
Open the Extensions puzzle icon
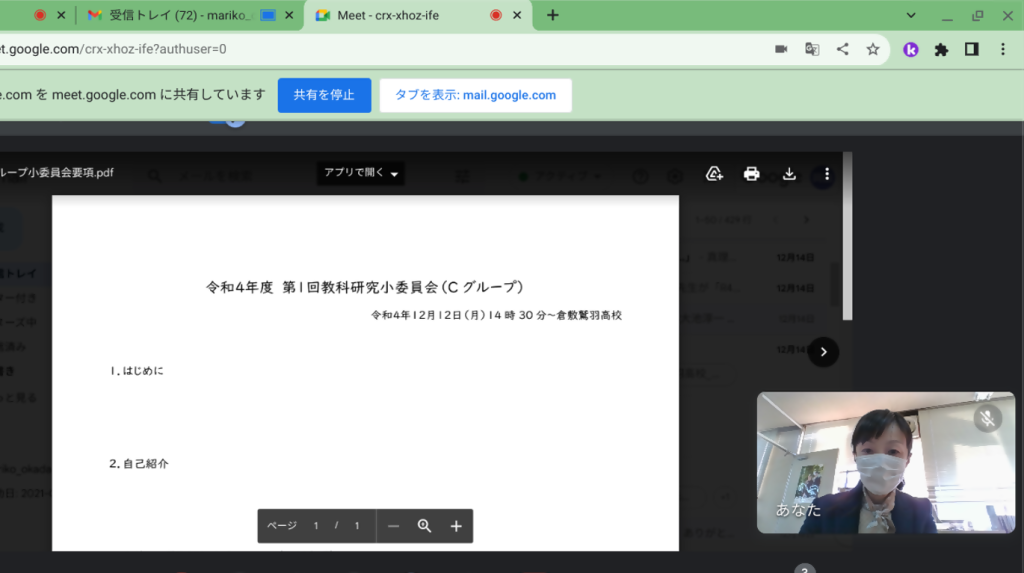(941, 49)
